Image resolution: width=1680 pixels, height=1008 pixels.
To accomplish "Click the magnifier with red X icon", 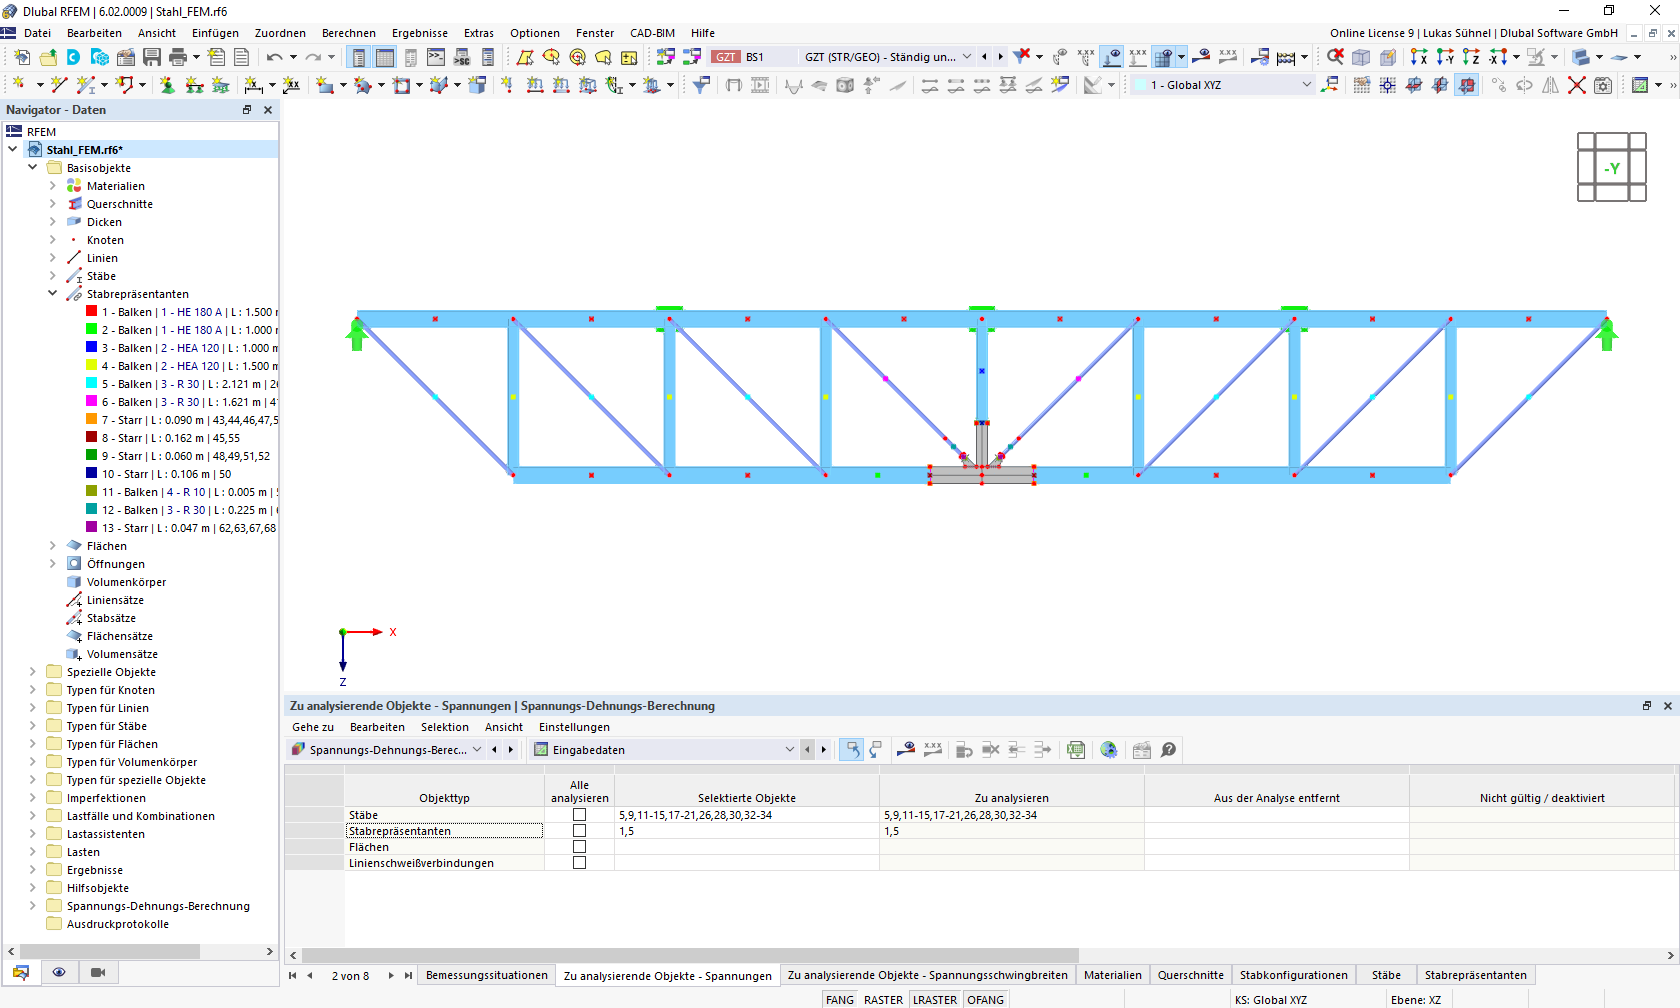I will point(1335,57).
